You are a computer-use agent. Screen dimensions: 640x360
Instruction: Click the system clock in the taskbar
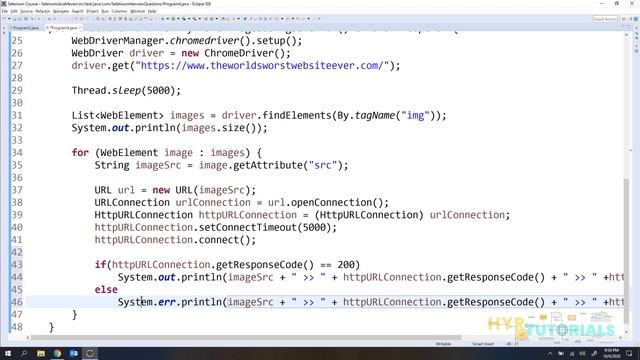click(611, 353)
